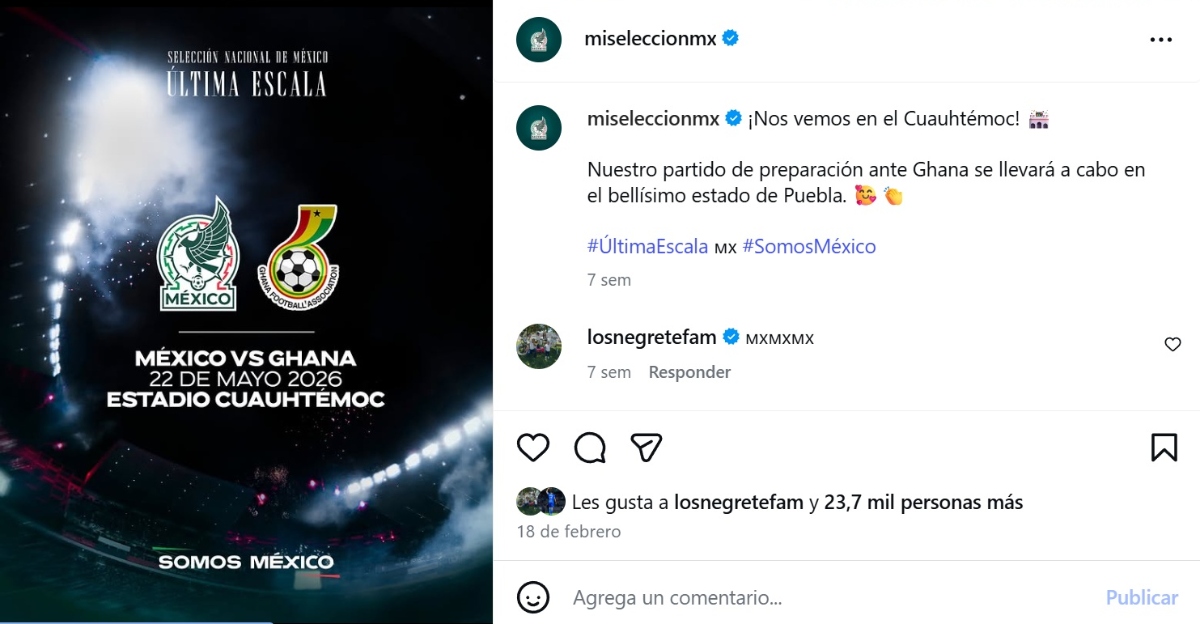Image resolution: width=1200 pixels, height=624 pixels.
Task: Like losnegretefam's comment with the small heart
Action: 1172,343
